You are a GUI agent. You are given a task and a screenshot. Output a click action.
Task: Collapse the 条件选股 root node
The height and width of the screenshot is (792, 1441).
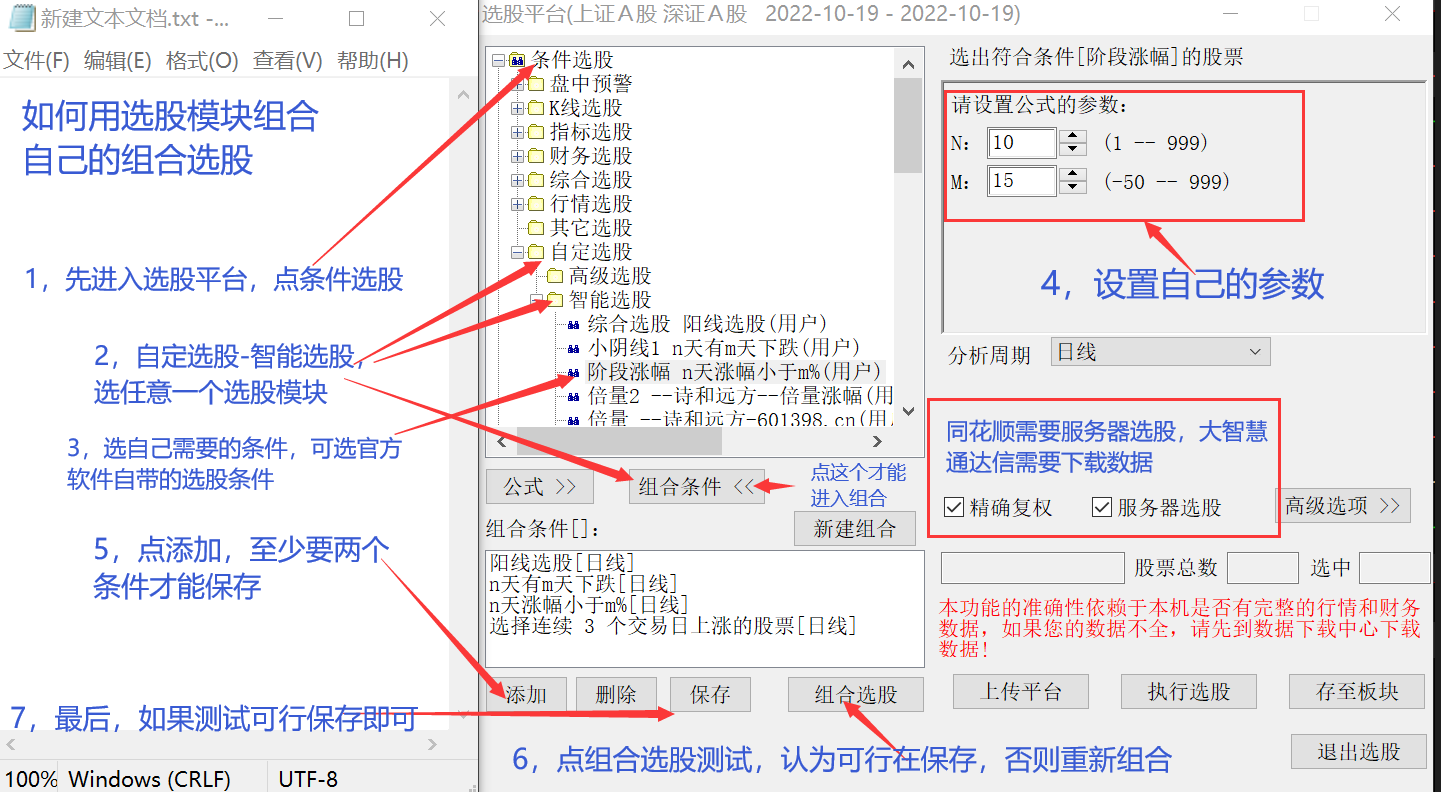[x=499, y=60]
